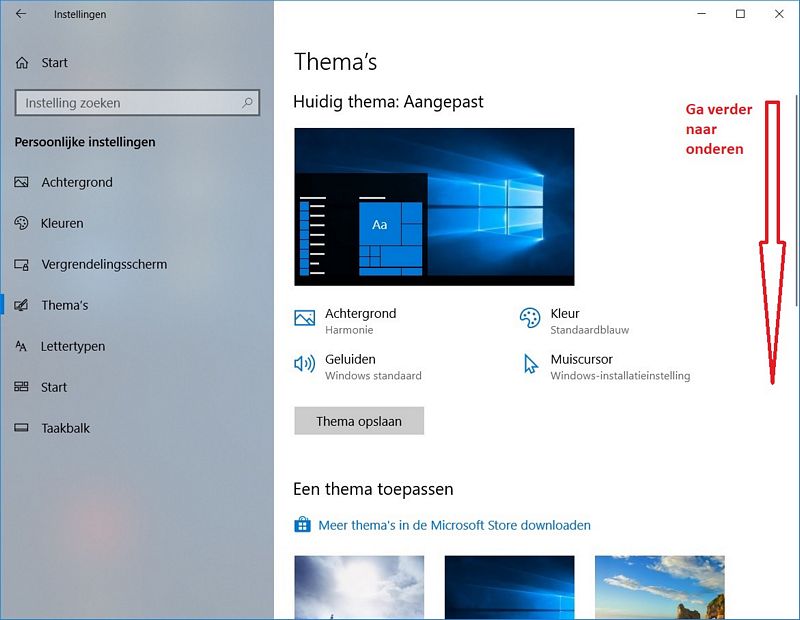Click the vertical scrollbar of the Thema's page

click(x=796, y=200)
